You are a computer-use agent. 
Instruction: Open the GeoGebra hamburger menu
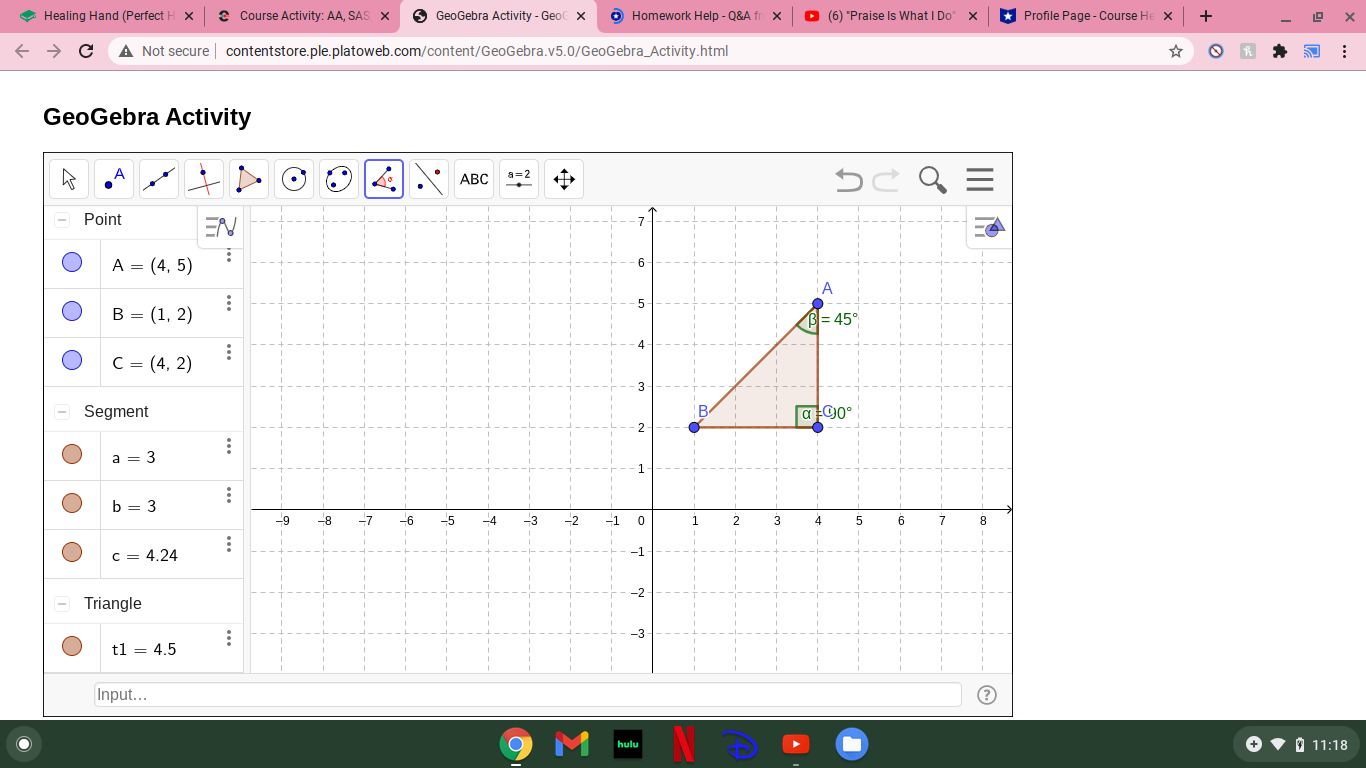[x=980, y=180]
